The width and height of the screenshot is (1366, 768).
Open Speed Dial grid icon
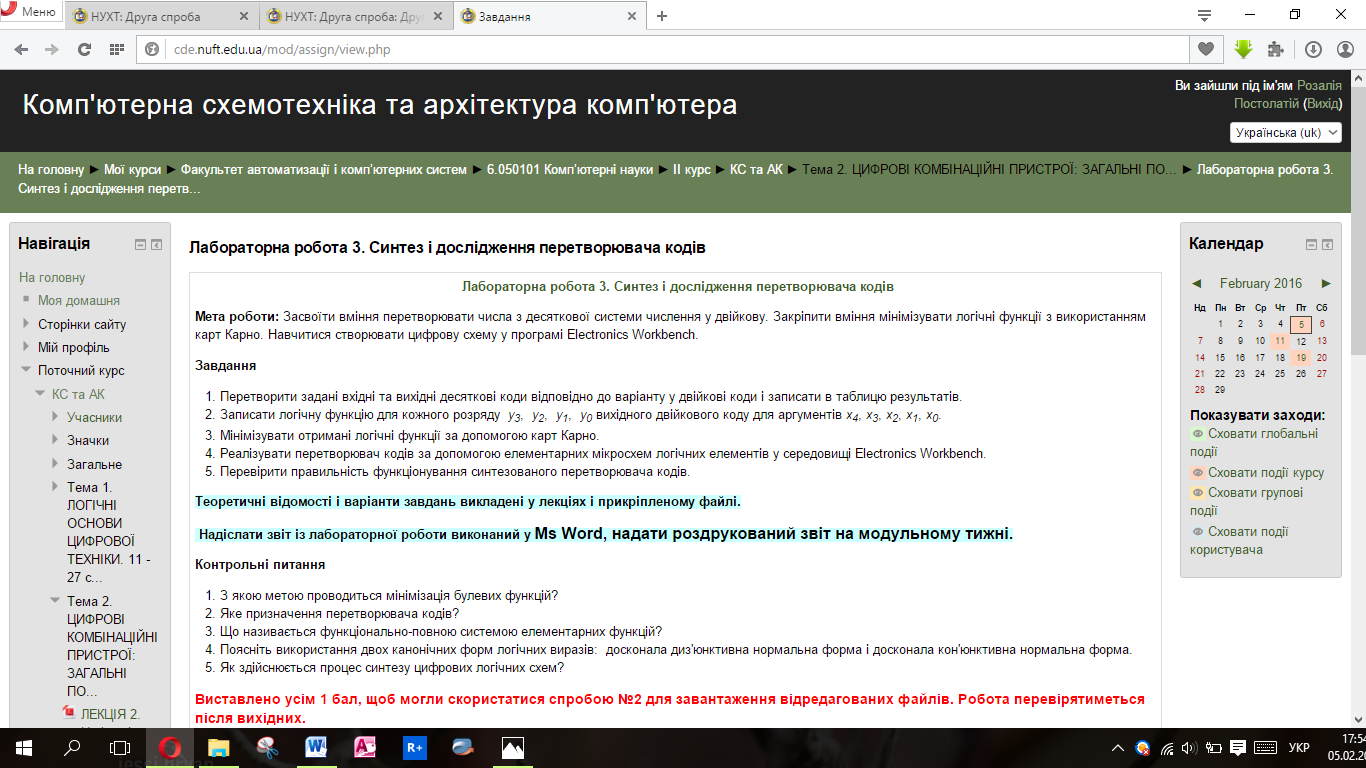pos(117,49)
